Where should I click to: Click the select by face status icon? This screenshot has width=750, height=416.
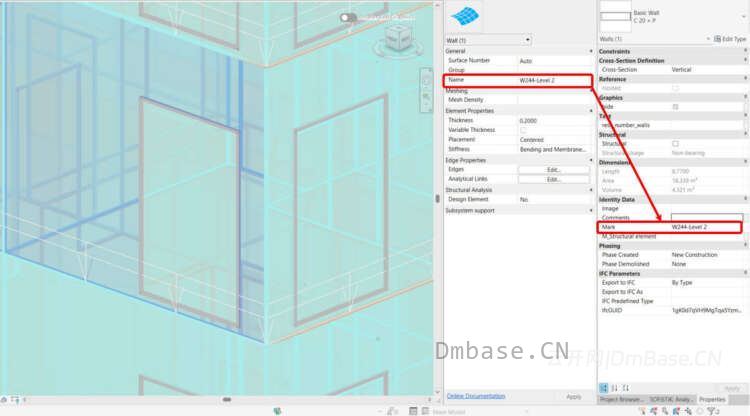pyautogui.click(x=676, y=411)
